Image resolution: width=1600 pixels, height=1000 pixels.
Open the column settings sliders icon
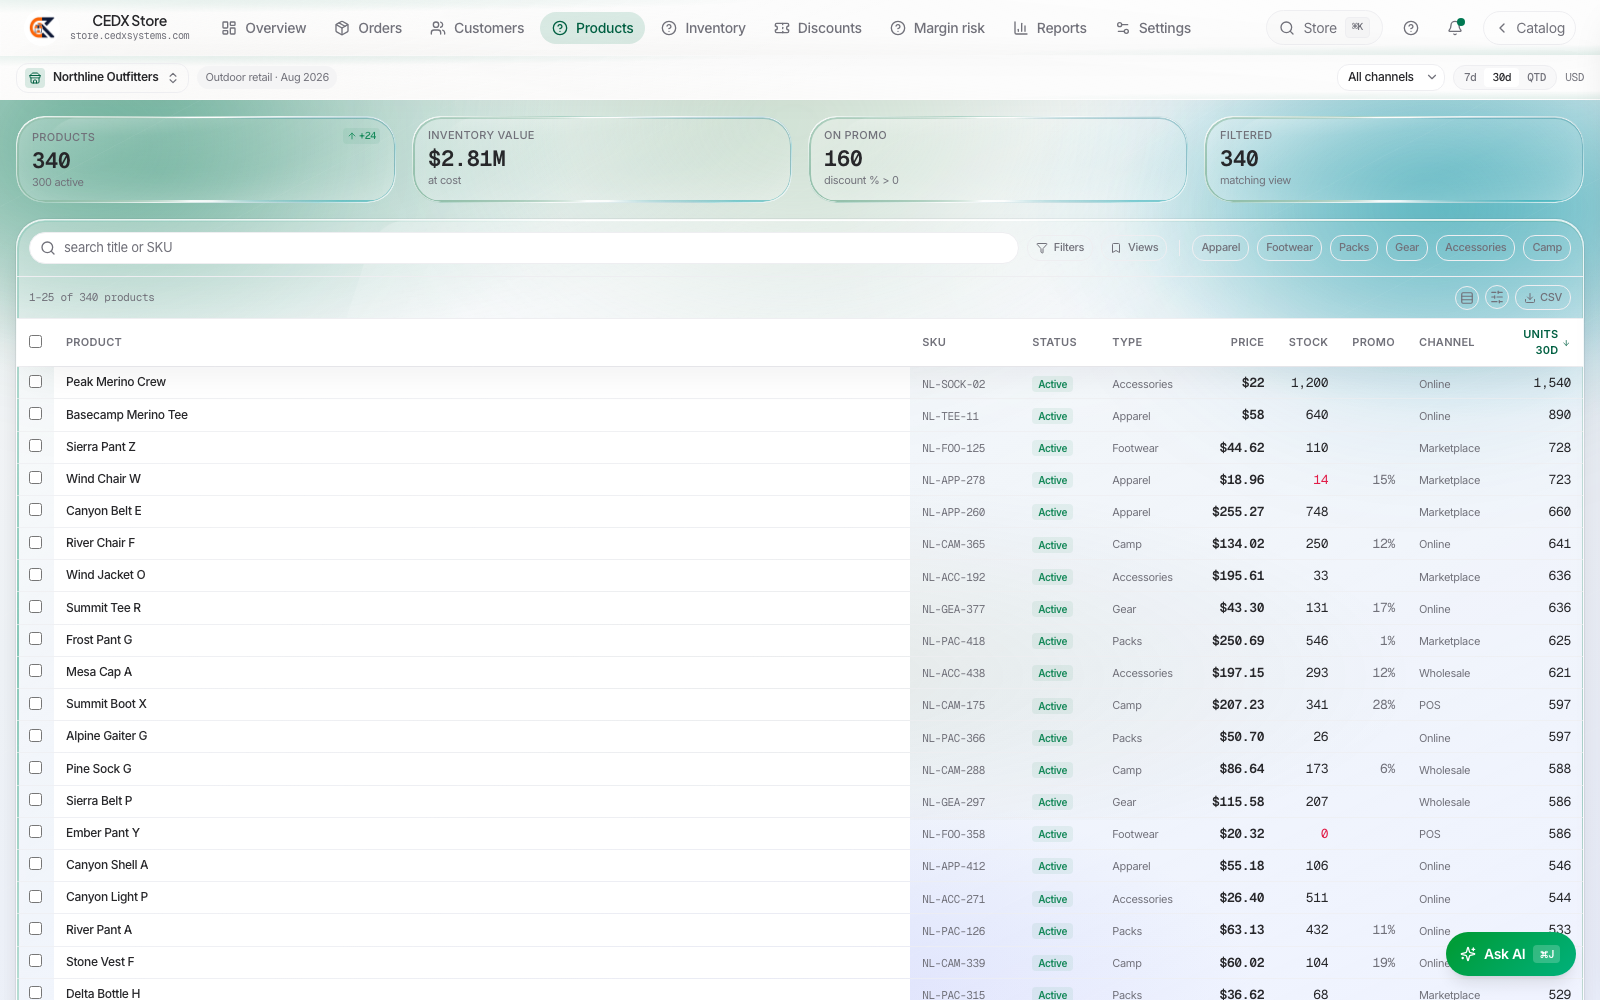pos(1497,297)
